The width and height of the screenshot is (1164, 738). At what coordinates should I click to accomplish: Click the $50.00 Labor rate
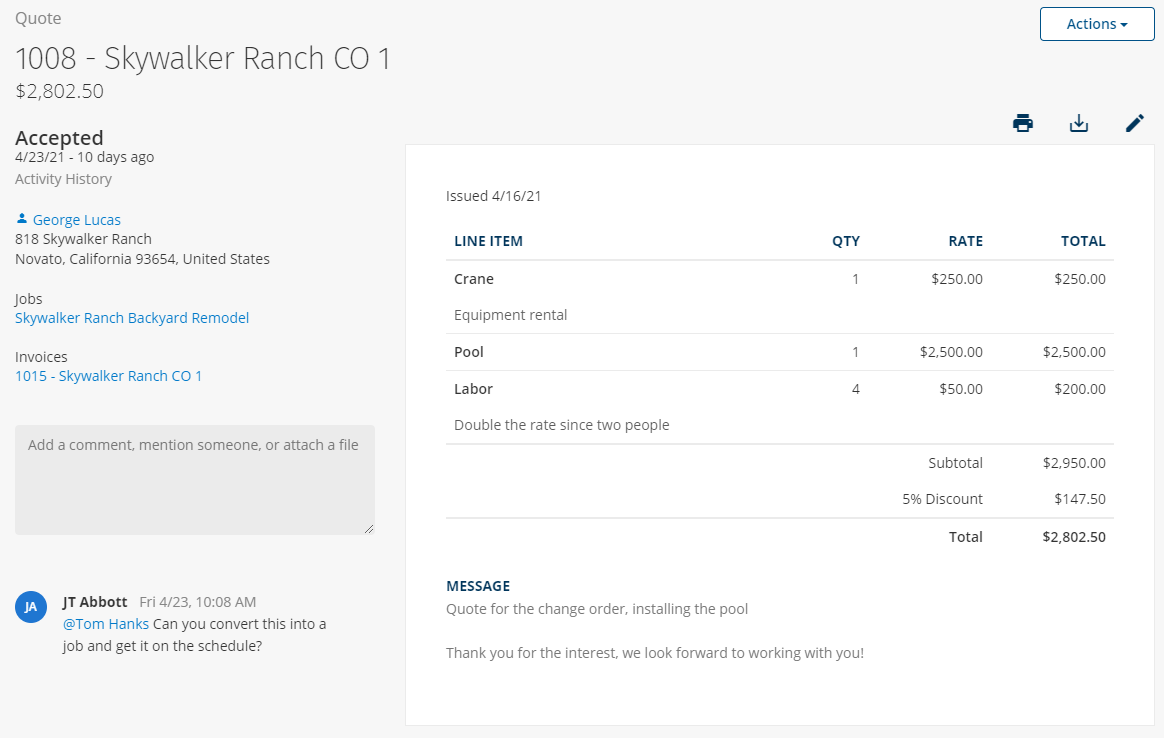tap(961, 389)
